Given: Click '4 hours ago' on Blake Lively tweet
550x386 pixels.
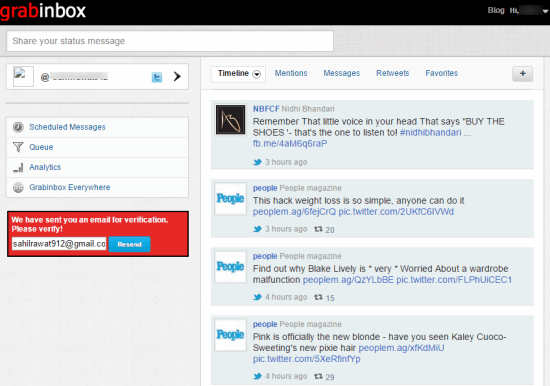Looking at the screenshot, I should [x=286, y=297].
